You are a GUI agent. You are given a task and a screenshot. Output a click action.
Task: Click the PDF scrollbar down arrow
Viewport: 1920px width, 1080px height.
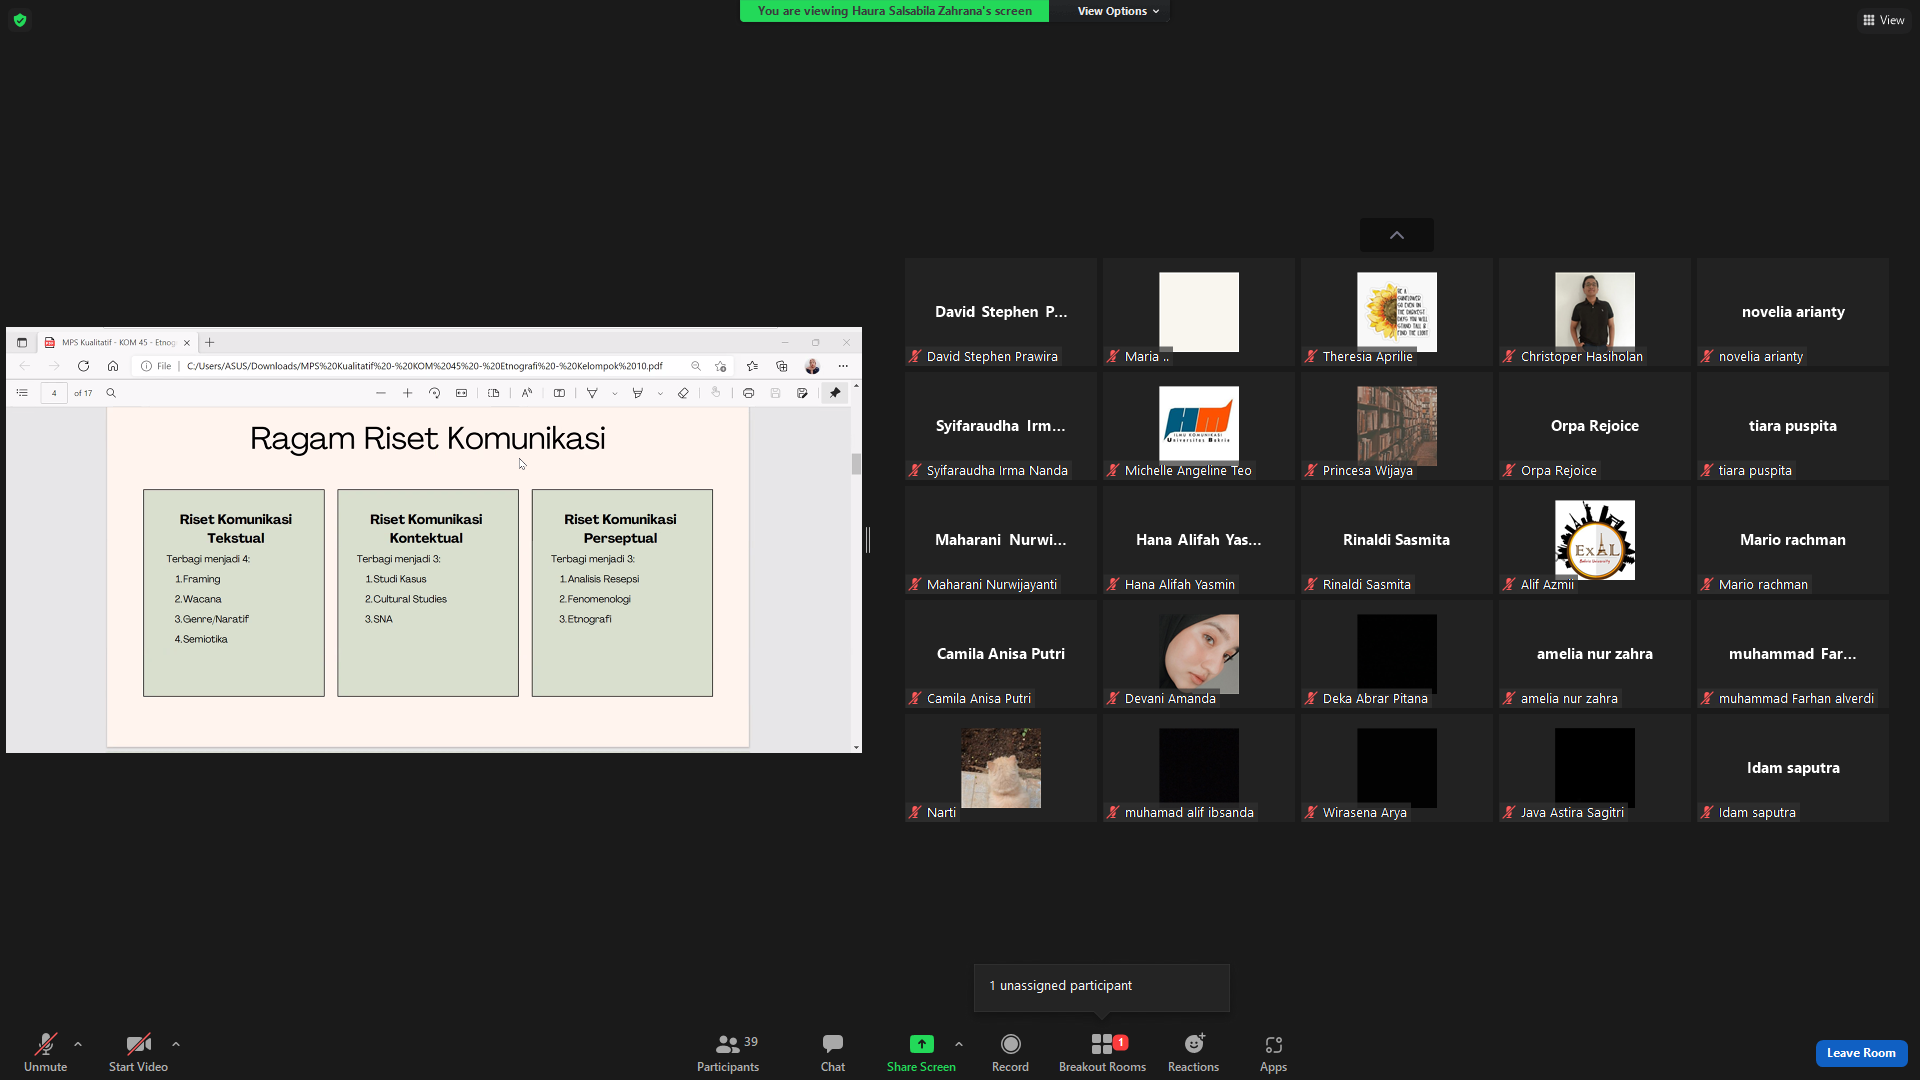coord(856,747)
